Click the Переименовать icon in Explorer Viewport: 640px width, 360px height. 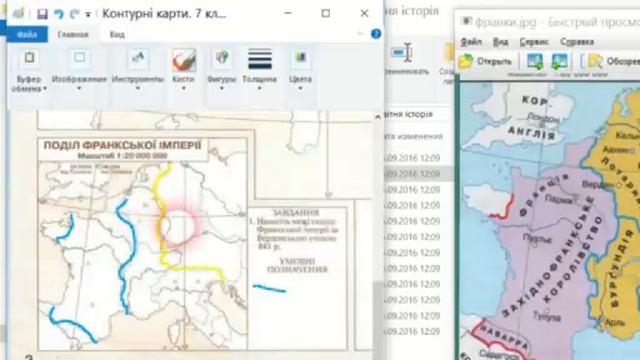[x=402, y=53]
